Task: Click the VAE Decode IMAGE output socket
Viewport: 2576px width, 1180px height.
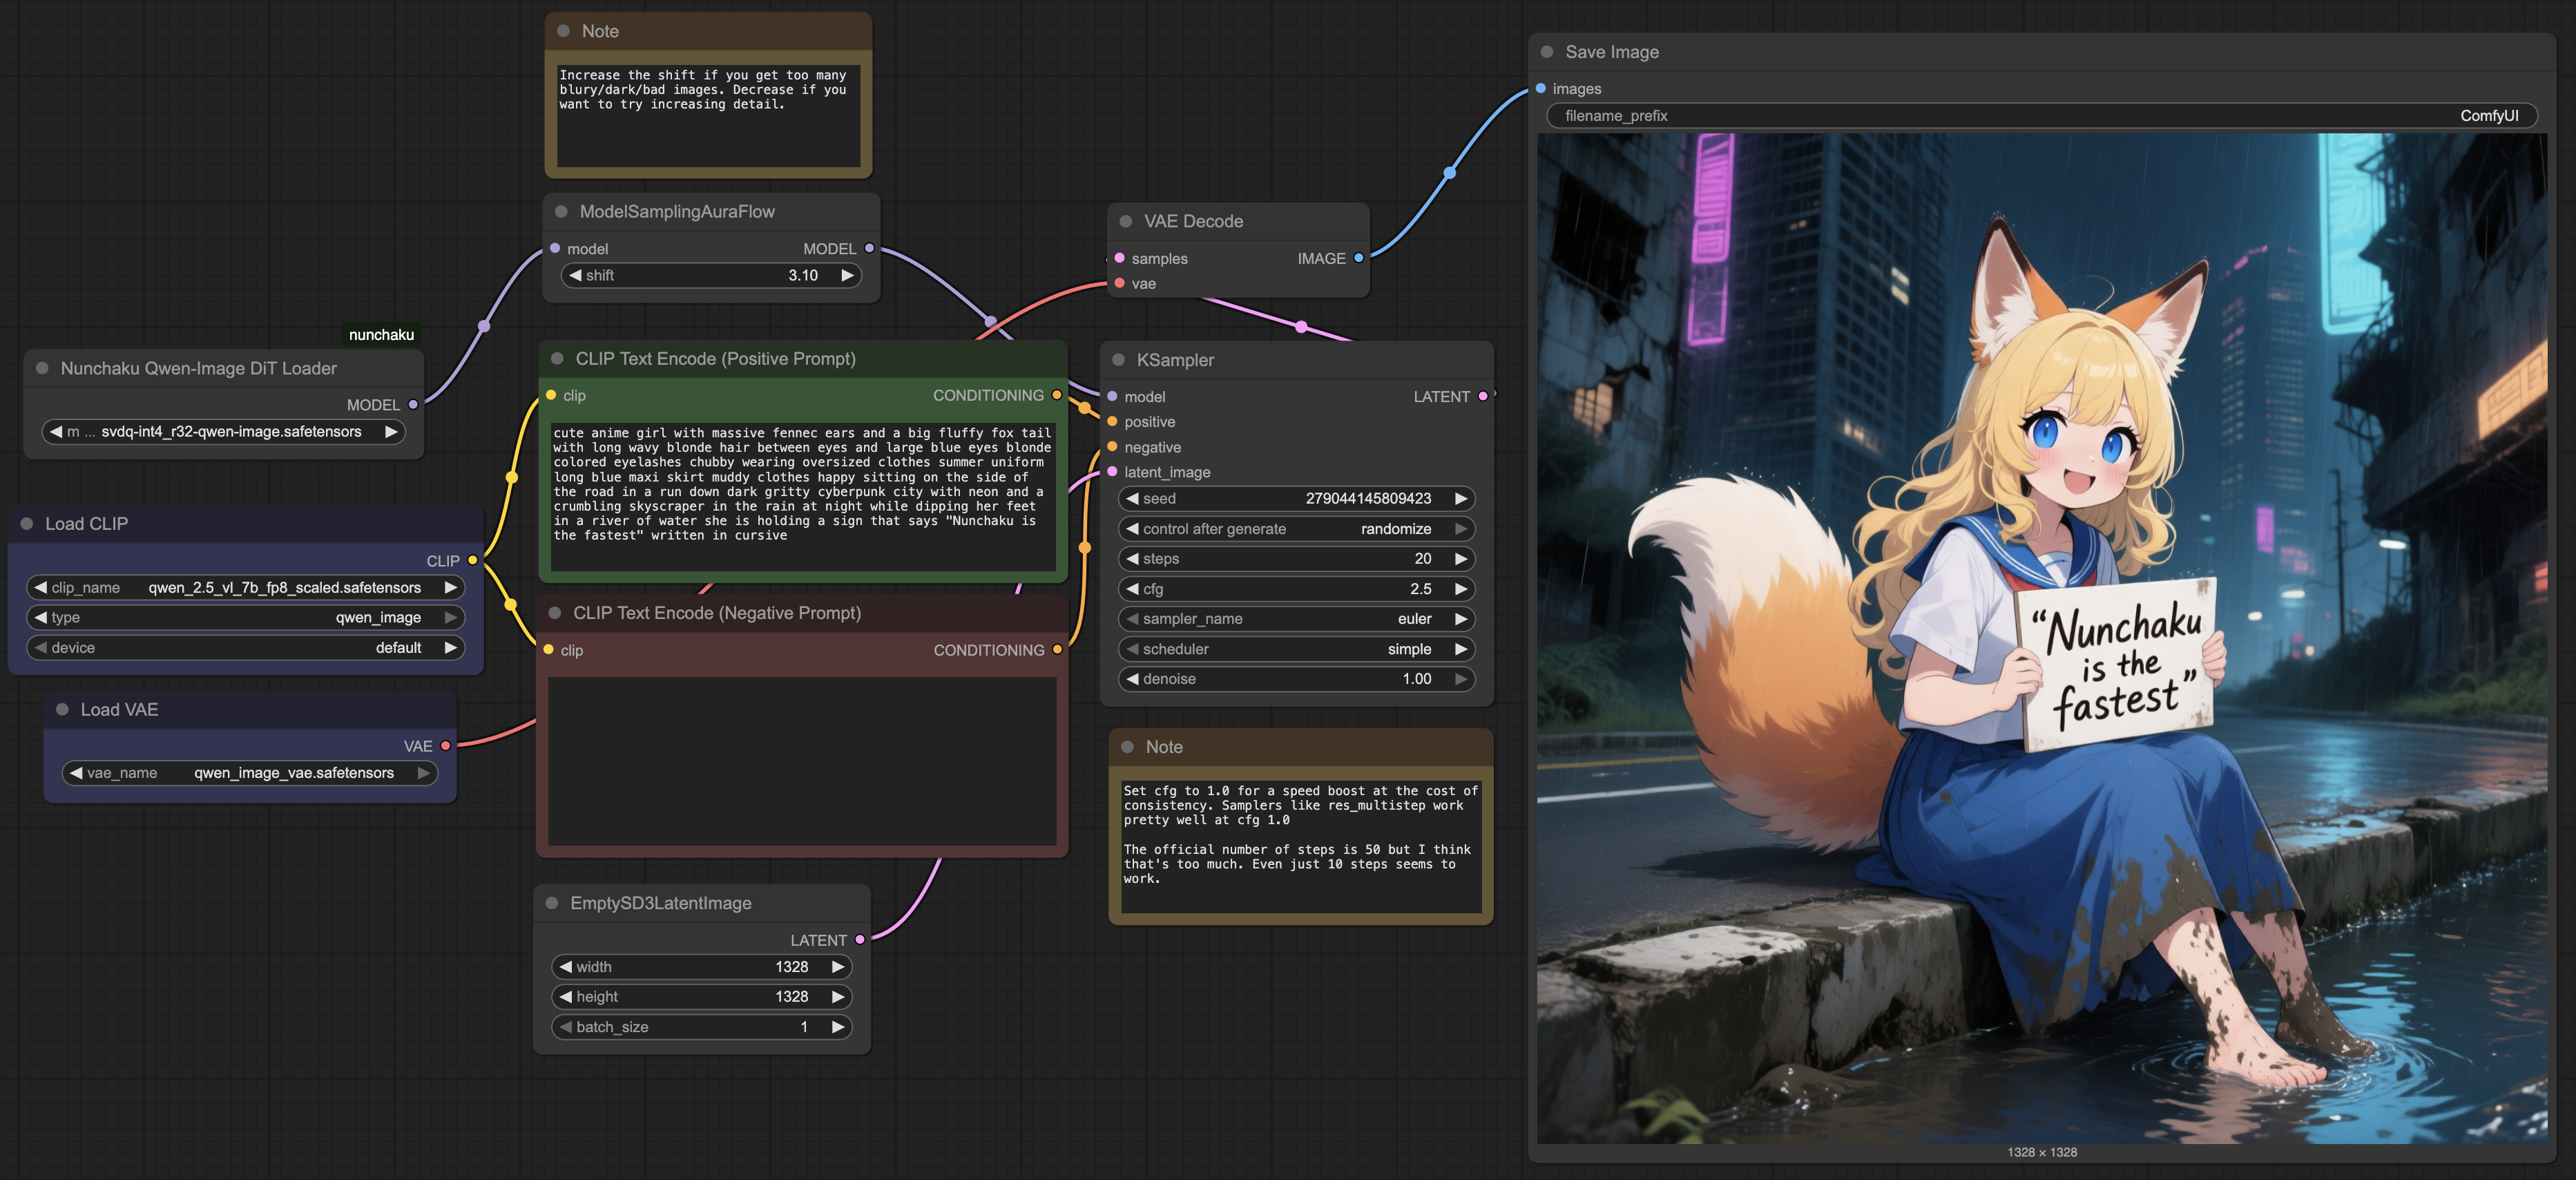Action: [1358, 258]
